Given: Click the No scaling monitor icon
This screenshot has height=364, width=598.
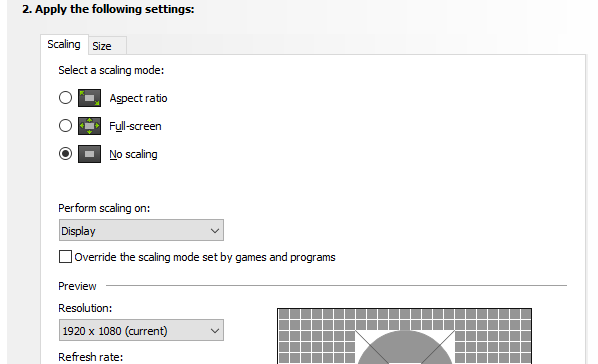Looking at the screenshot, I should click(x=89, y=154).
